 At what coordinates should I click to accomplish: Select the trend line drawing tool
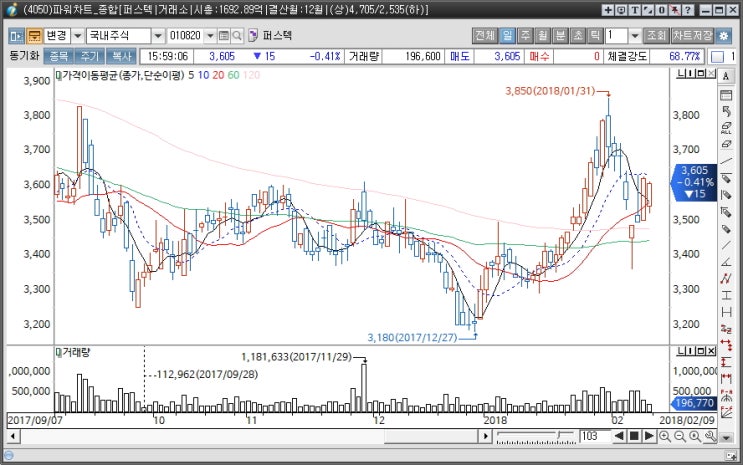[726, 161]
